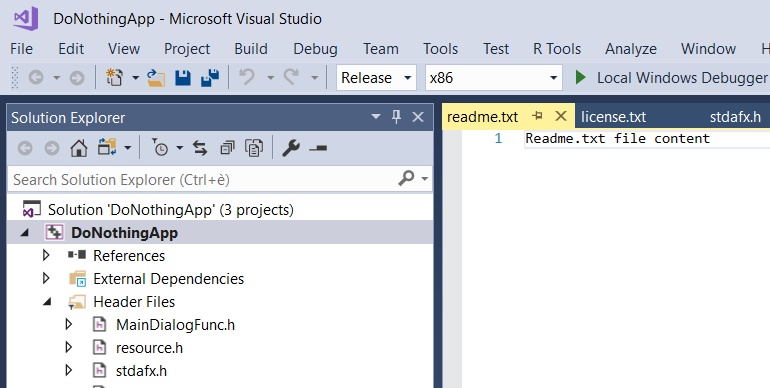Viewport: 770px width, 388px height.
Task: Open the Project menu
Action: 187,49
